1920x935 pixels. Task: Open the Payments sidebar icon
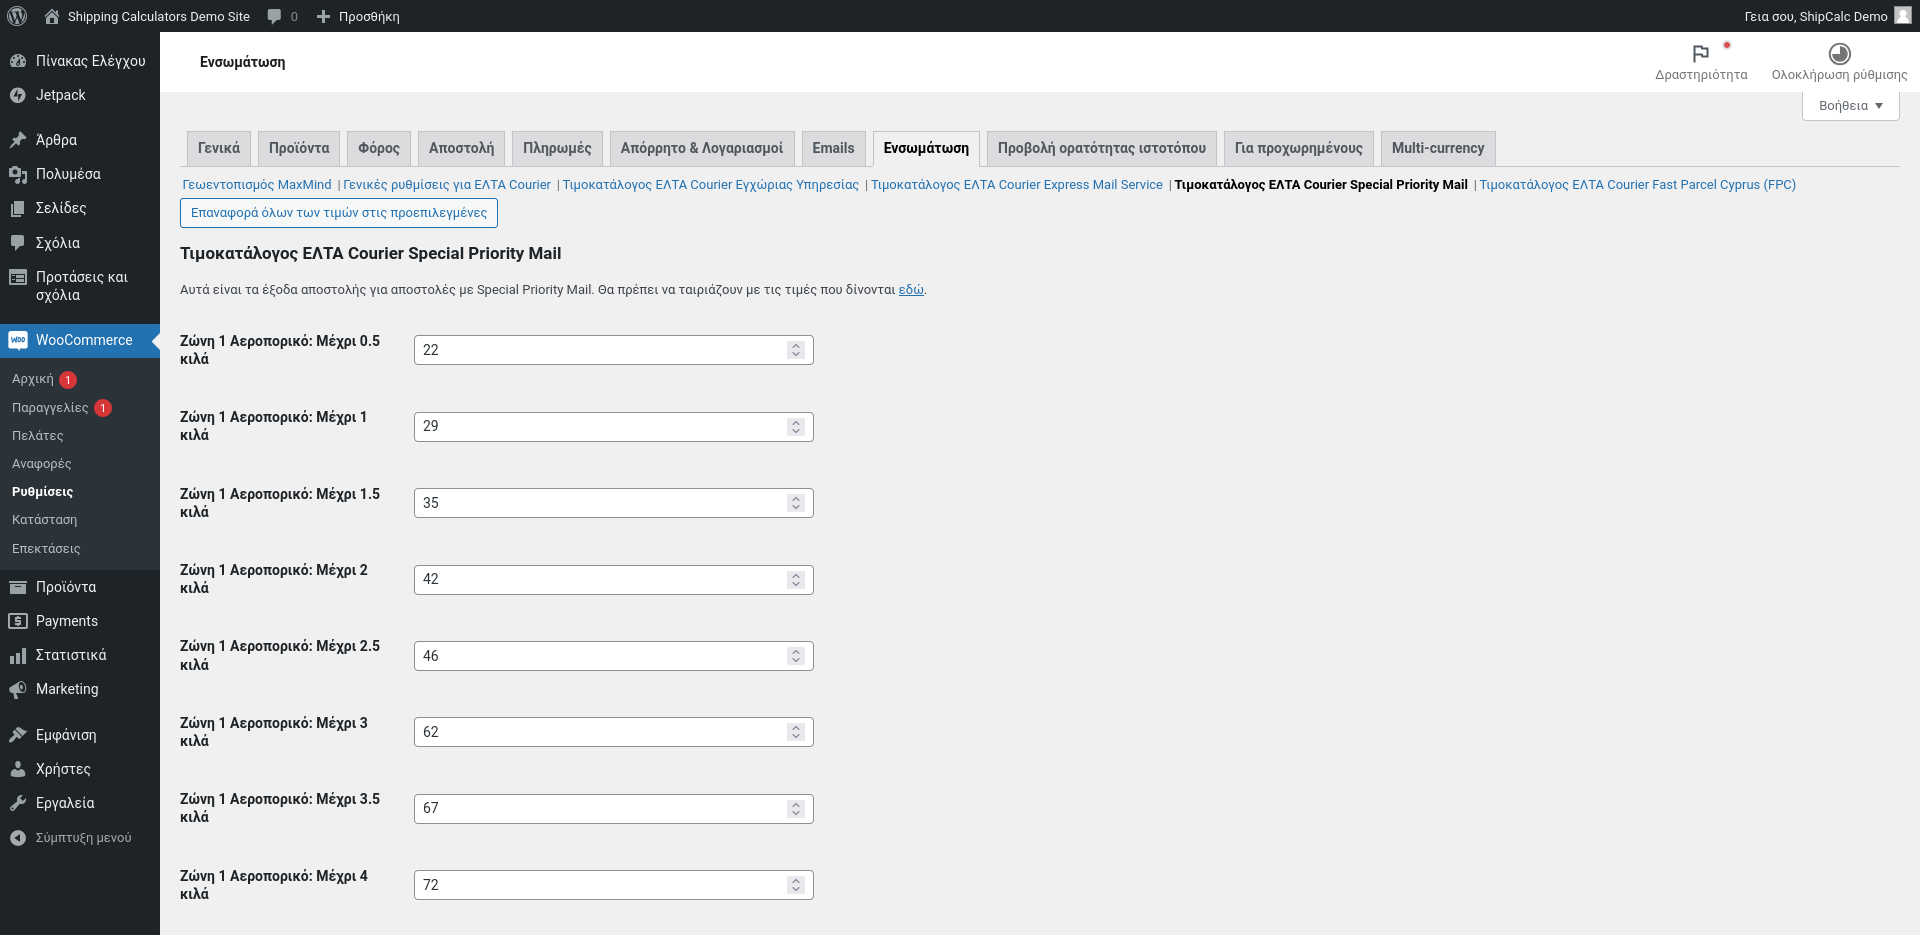pos(17,621)
